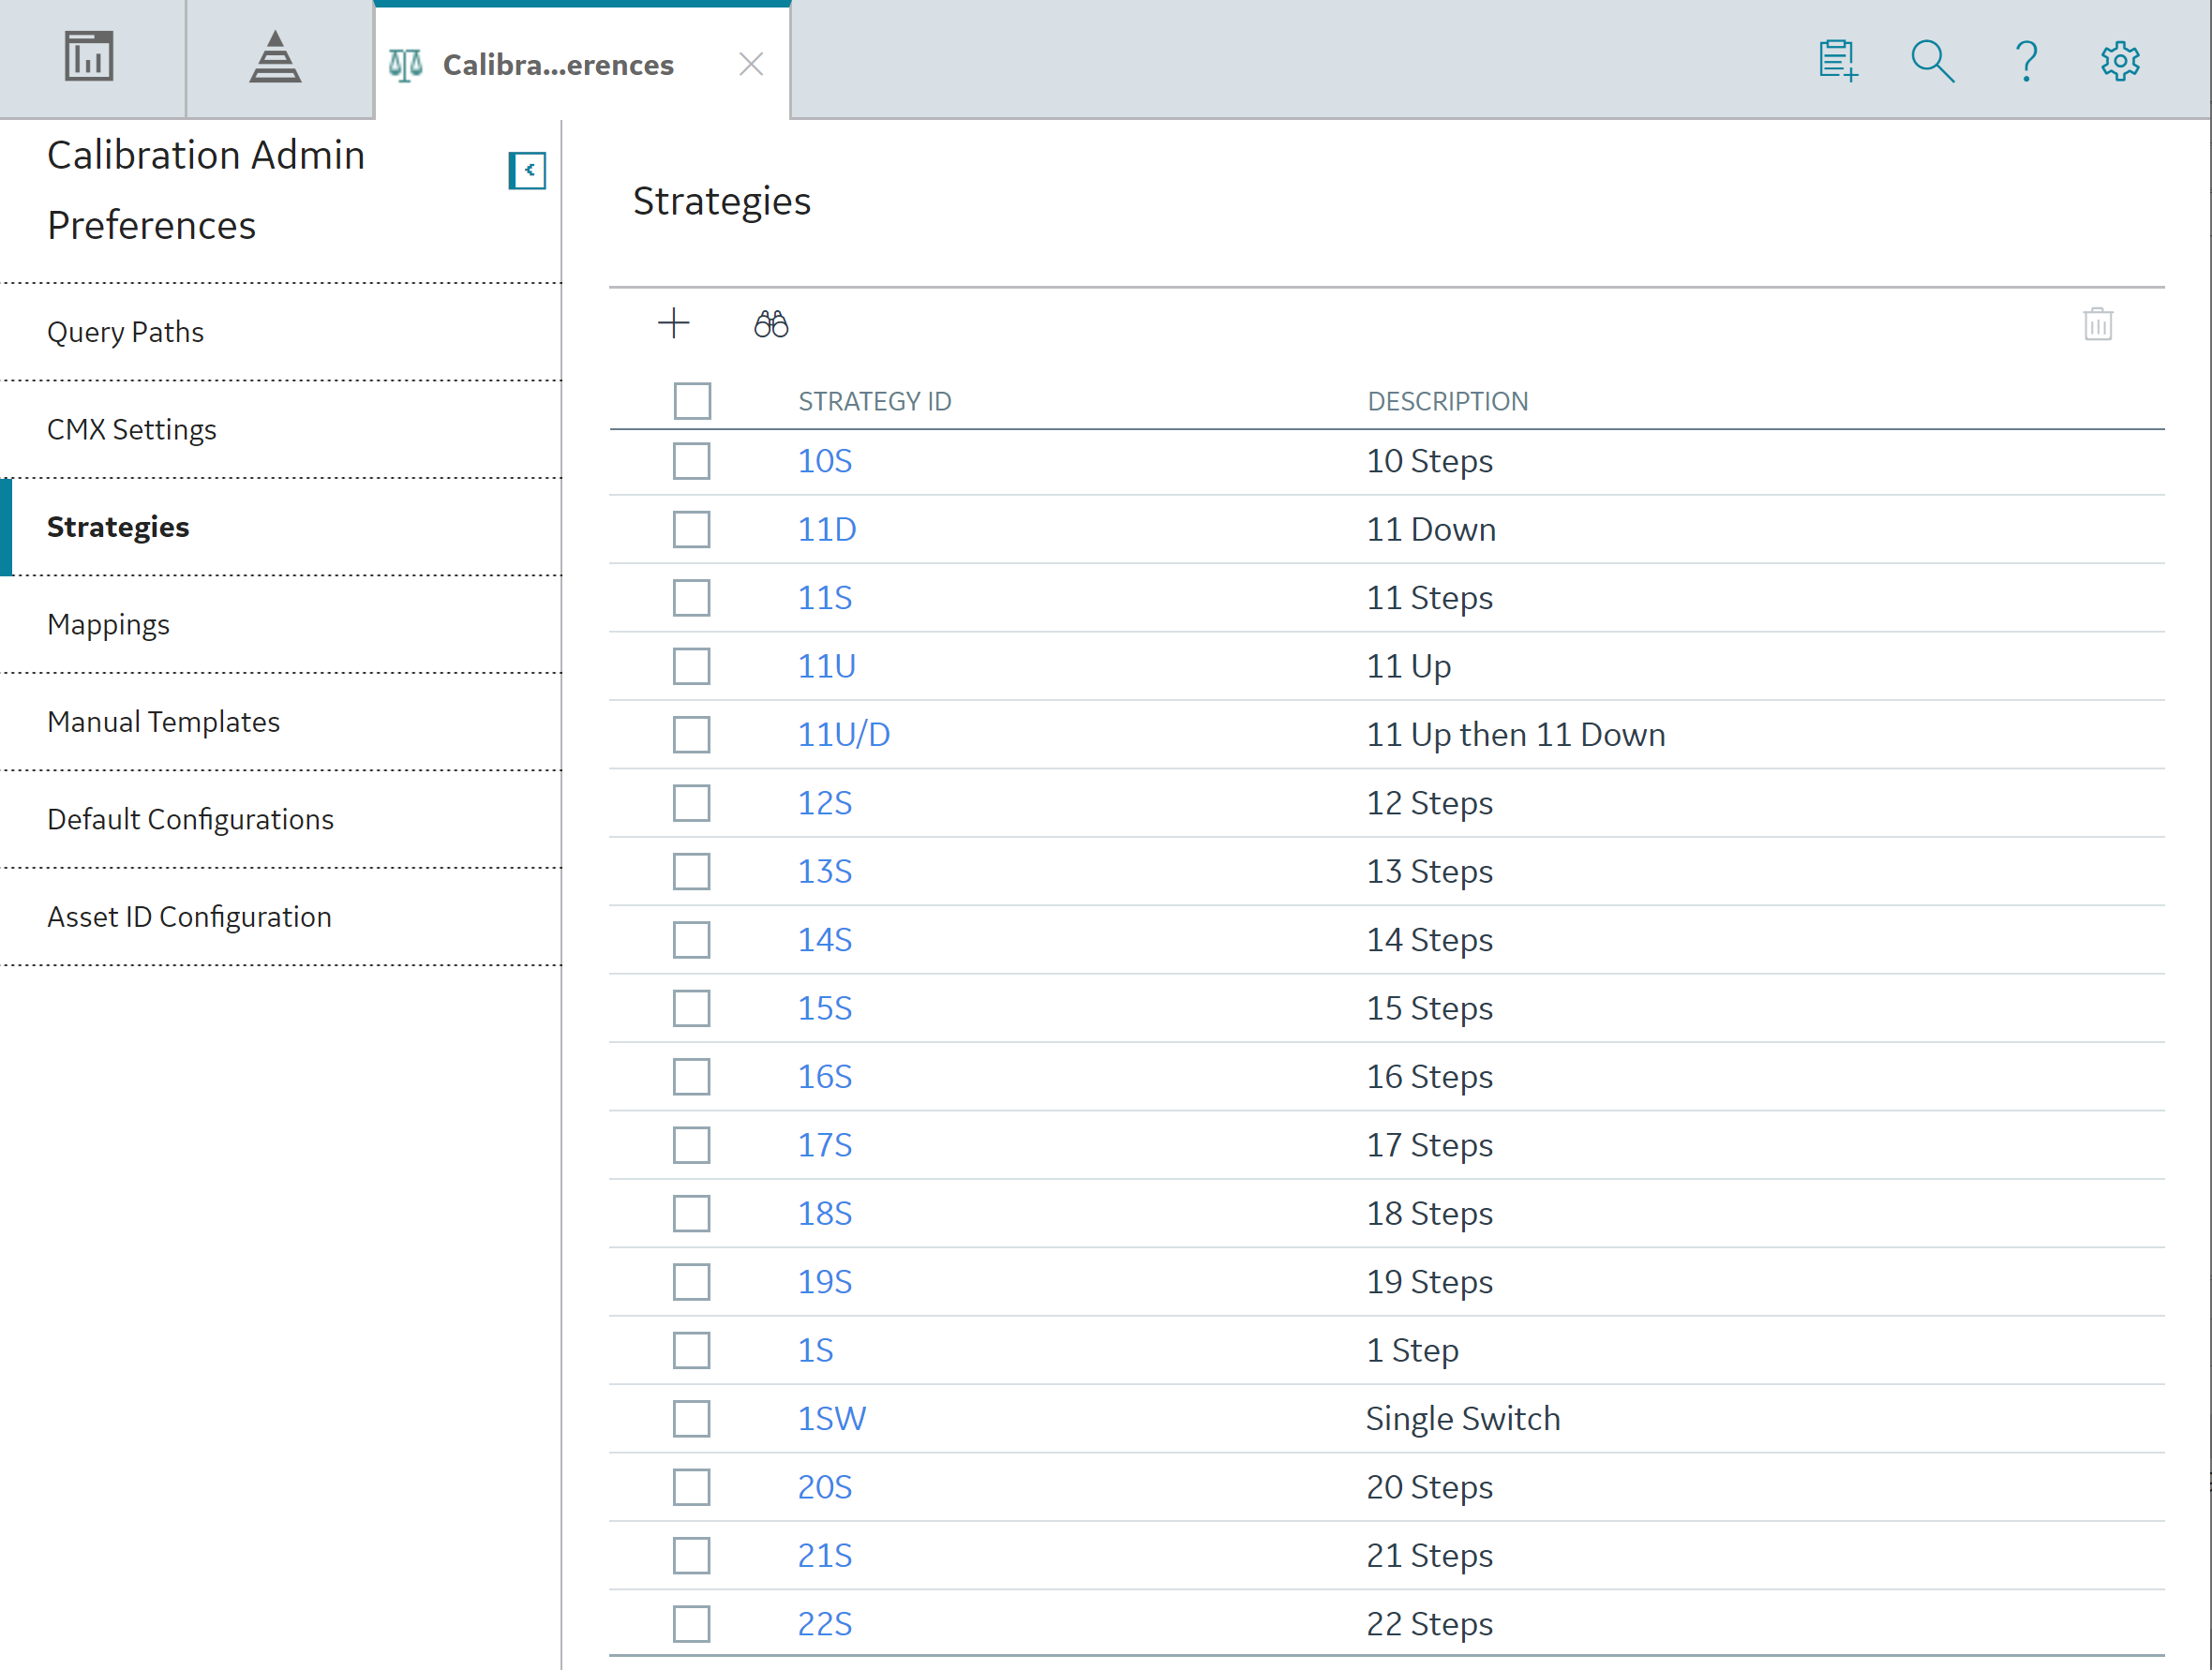
Task: Toggle the select-all checkbox in header row
Action: [692, 401]
